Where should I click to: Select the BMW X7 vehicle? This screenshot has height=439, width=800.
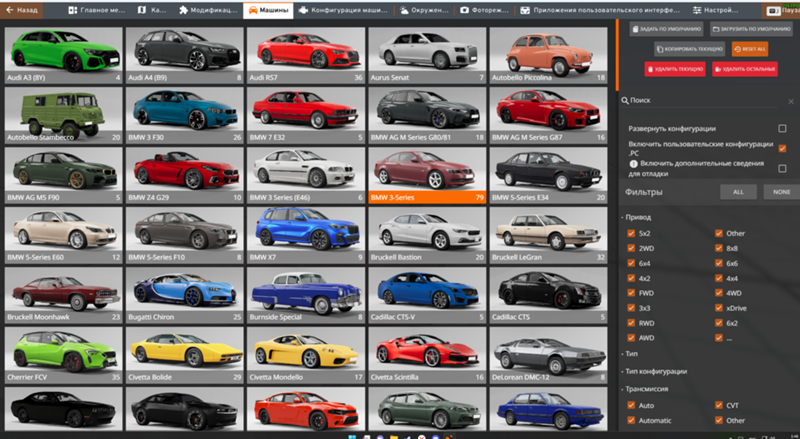coord(306,235)
